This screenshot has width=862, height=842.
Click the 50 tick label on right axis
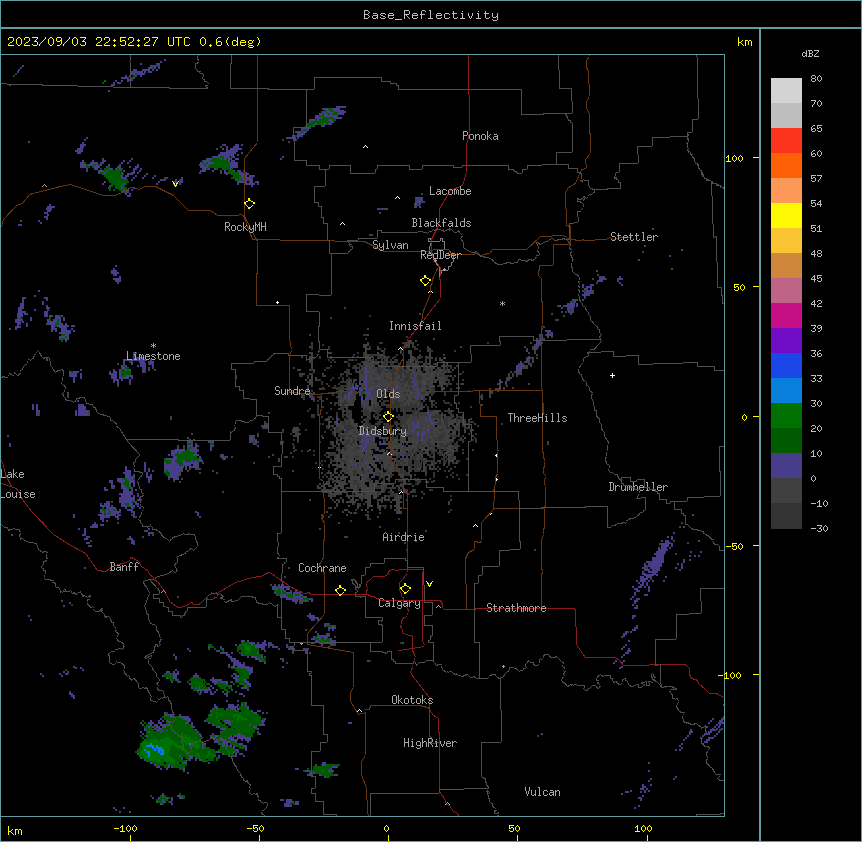[739, 287]
